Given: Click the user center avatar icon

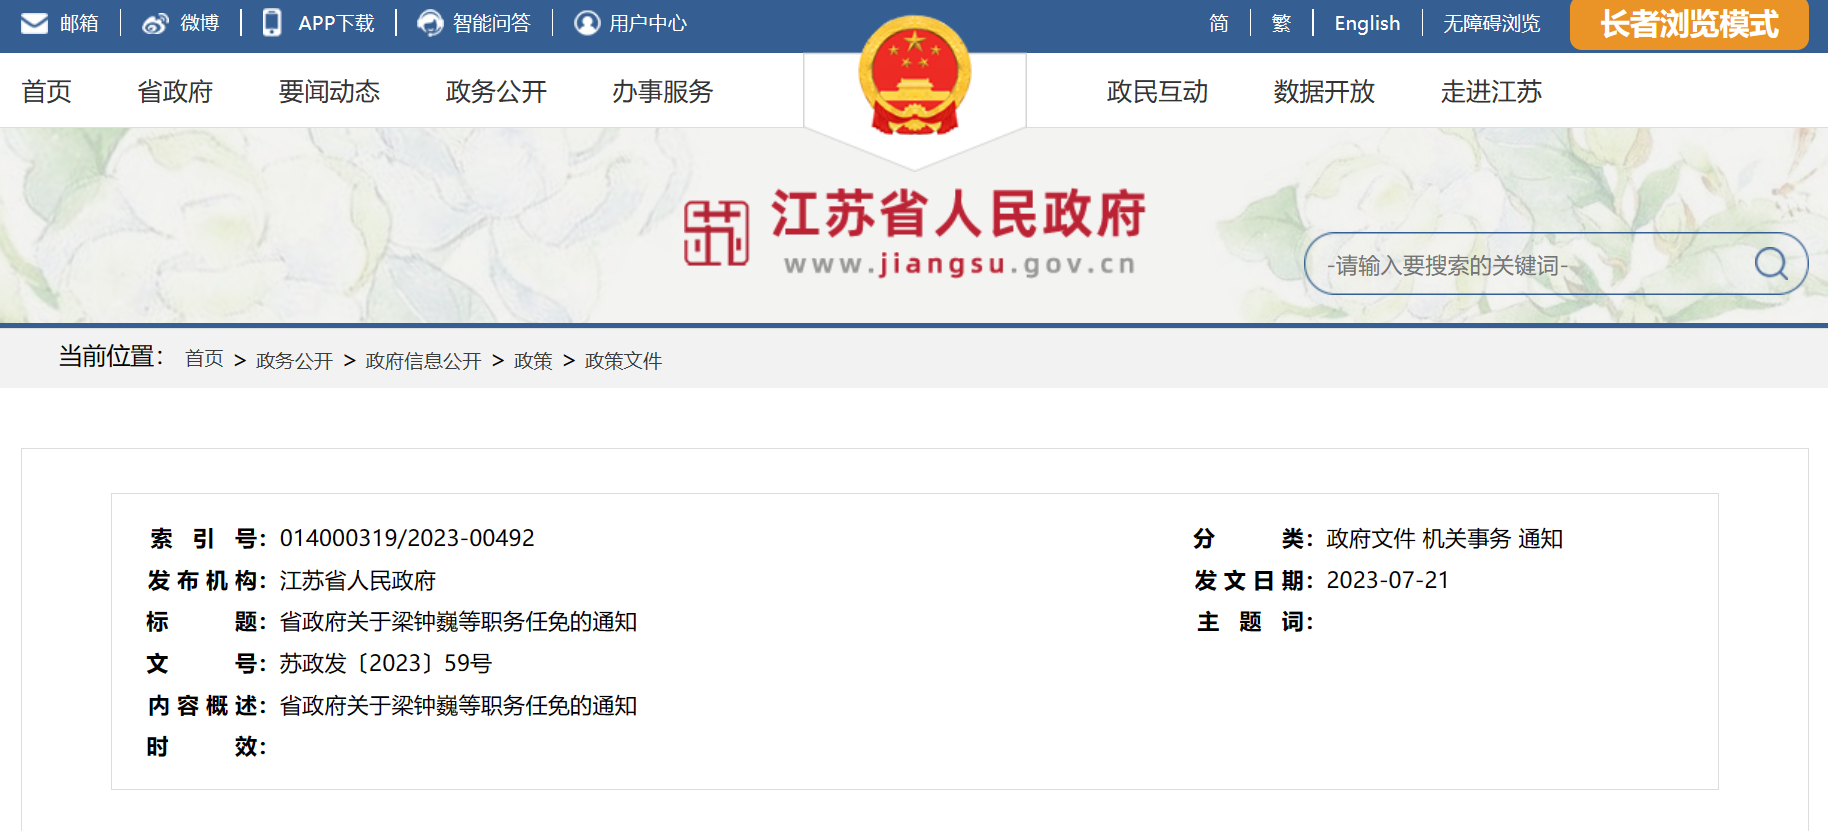Looking at the screenshot, I should pos(587,23).
